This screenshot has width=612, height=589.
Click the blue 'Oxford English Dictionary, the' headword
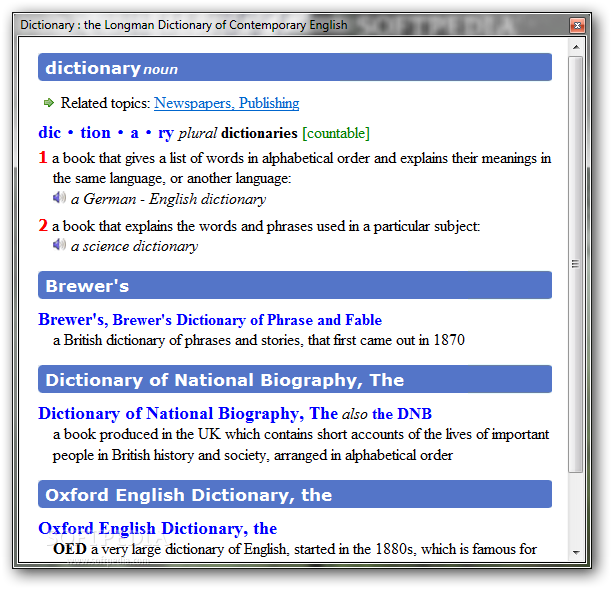click(158, 528)
